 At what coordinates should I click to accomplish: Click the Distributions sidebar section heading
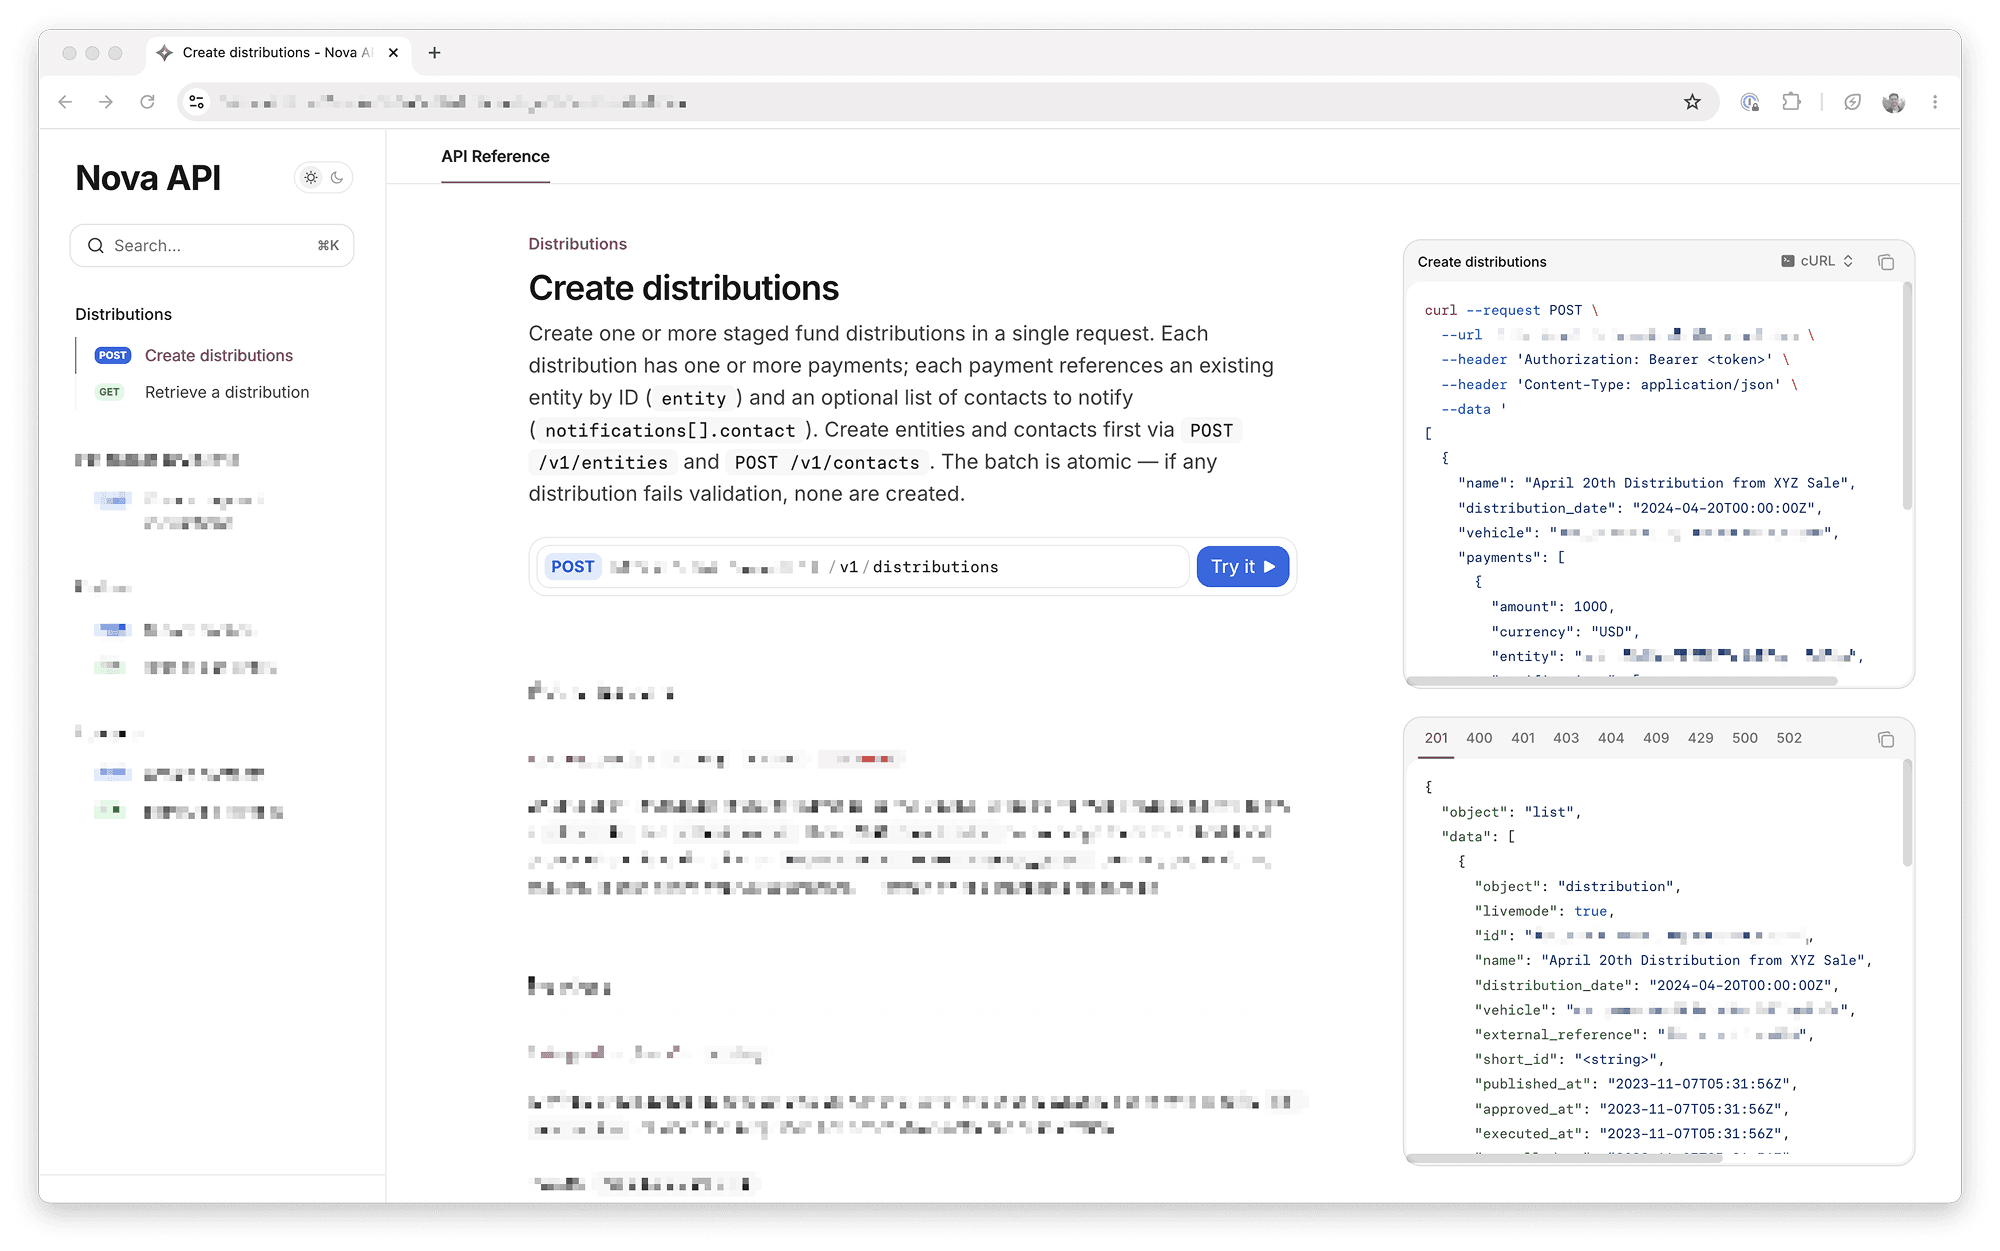pyautogui.click(x=123, y=314)
